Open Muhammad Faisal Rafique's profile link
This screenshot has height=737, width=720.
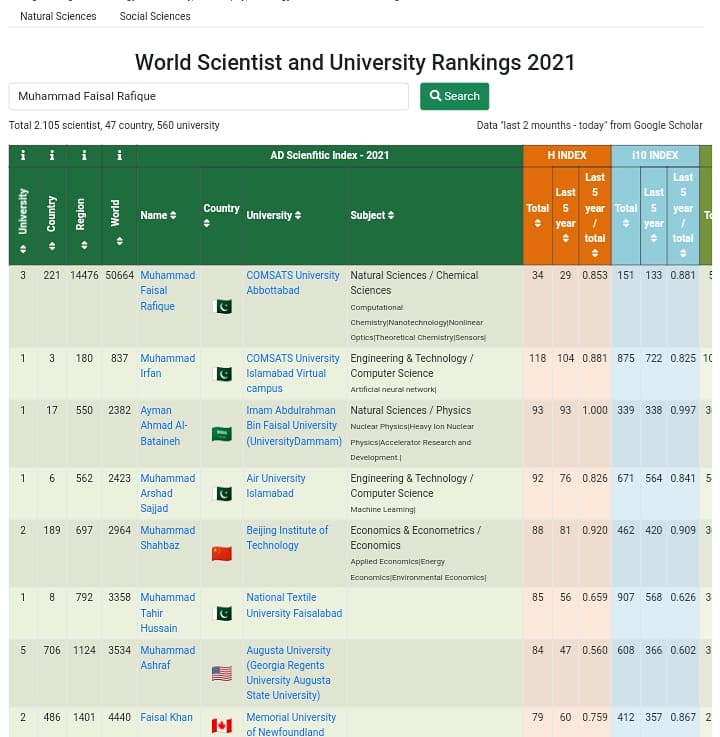tap(167, 290)
